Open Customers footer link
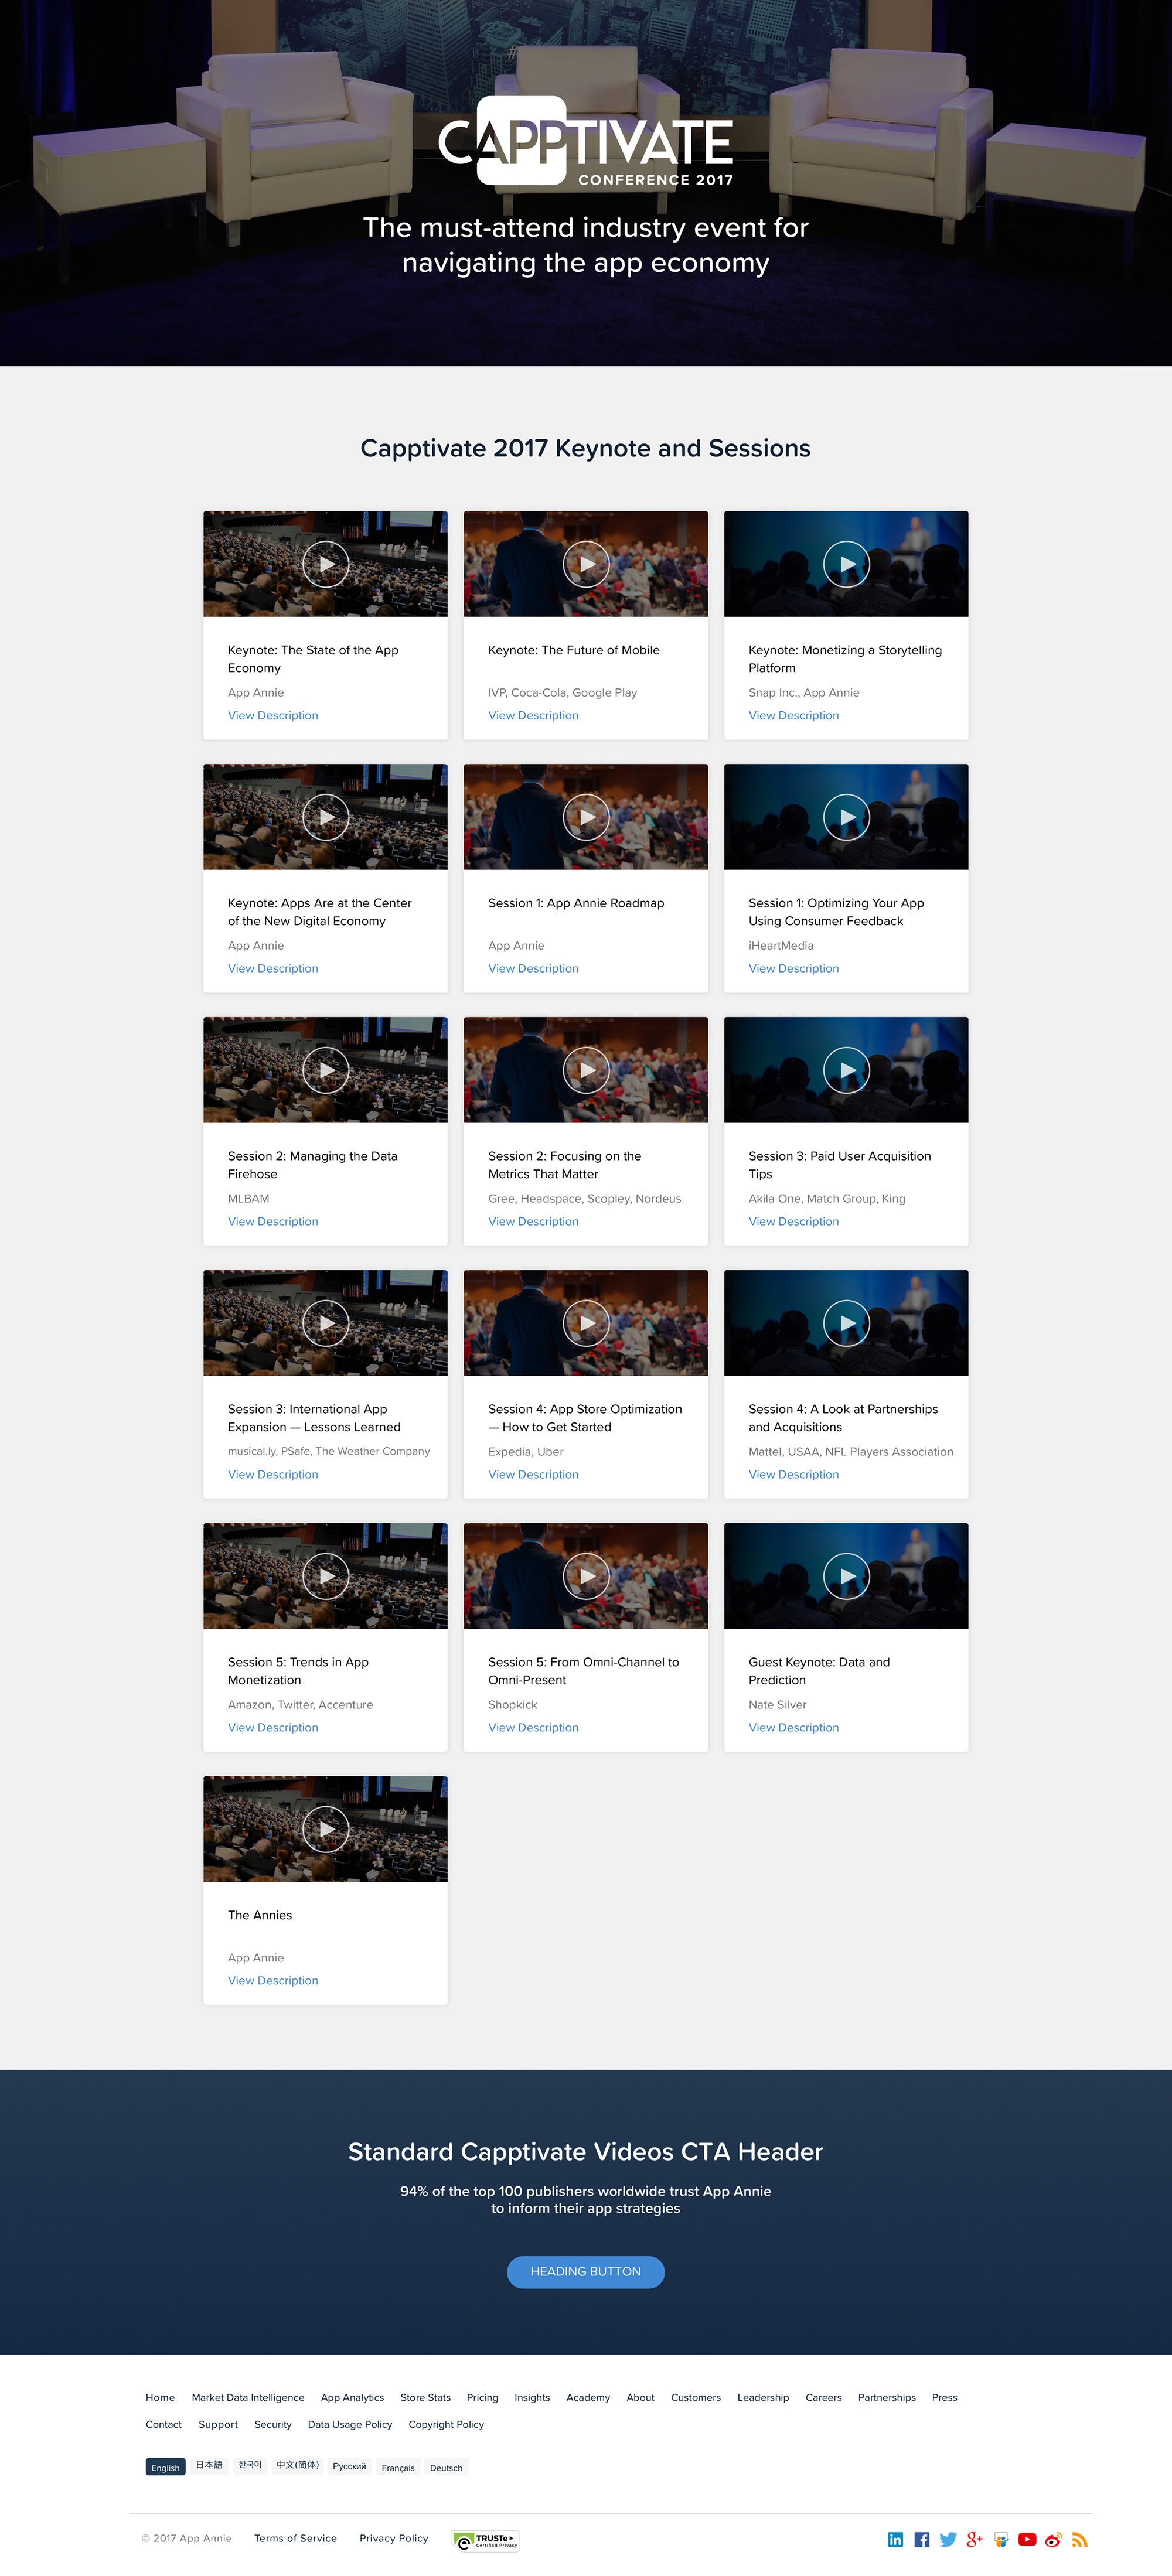Image resolution: width=1172 pixels, height=2576 pixels. pos(696,2397)
